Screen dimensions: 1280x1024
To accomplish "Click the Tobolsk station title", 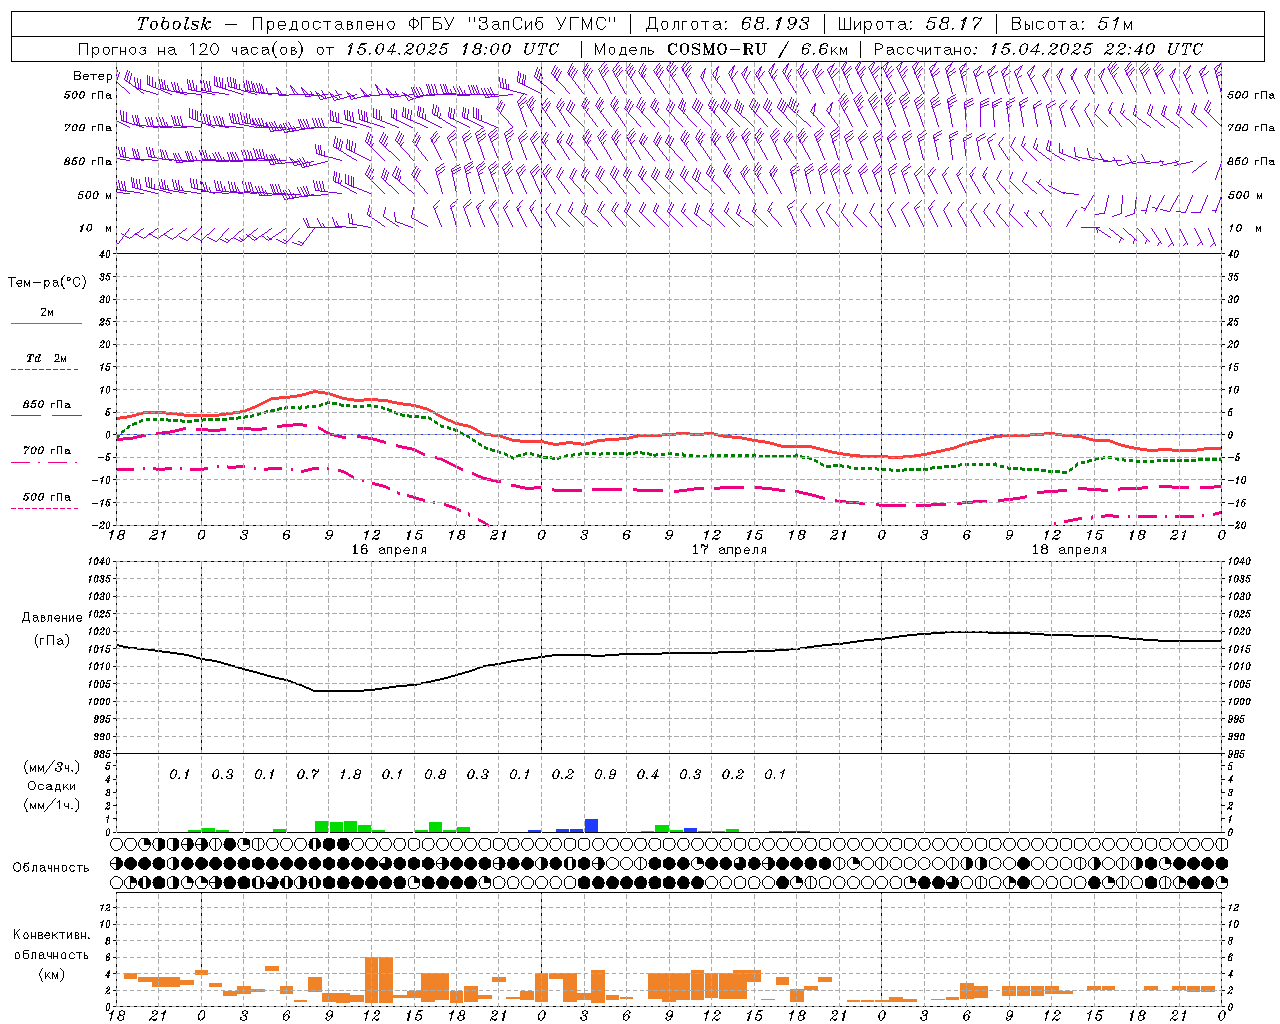I will pos(174,24).
